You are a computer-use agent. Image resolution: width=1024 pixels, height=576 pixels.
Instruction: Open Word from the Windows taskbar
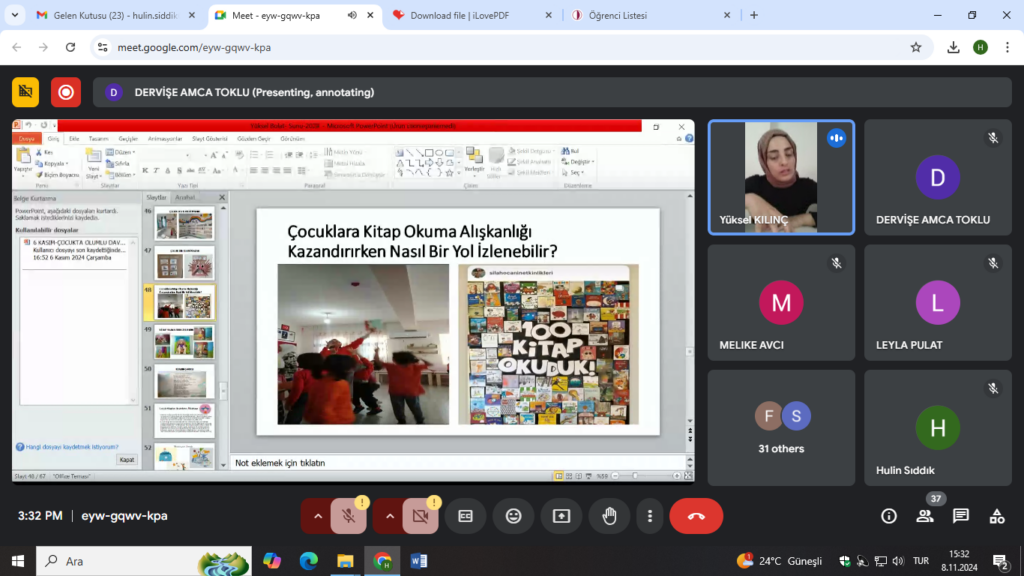click(417, 561)
